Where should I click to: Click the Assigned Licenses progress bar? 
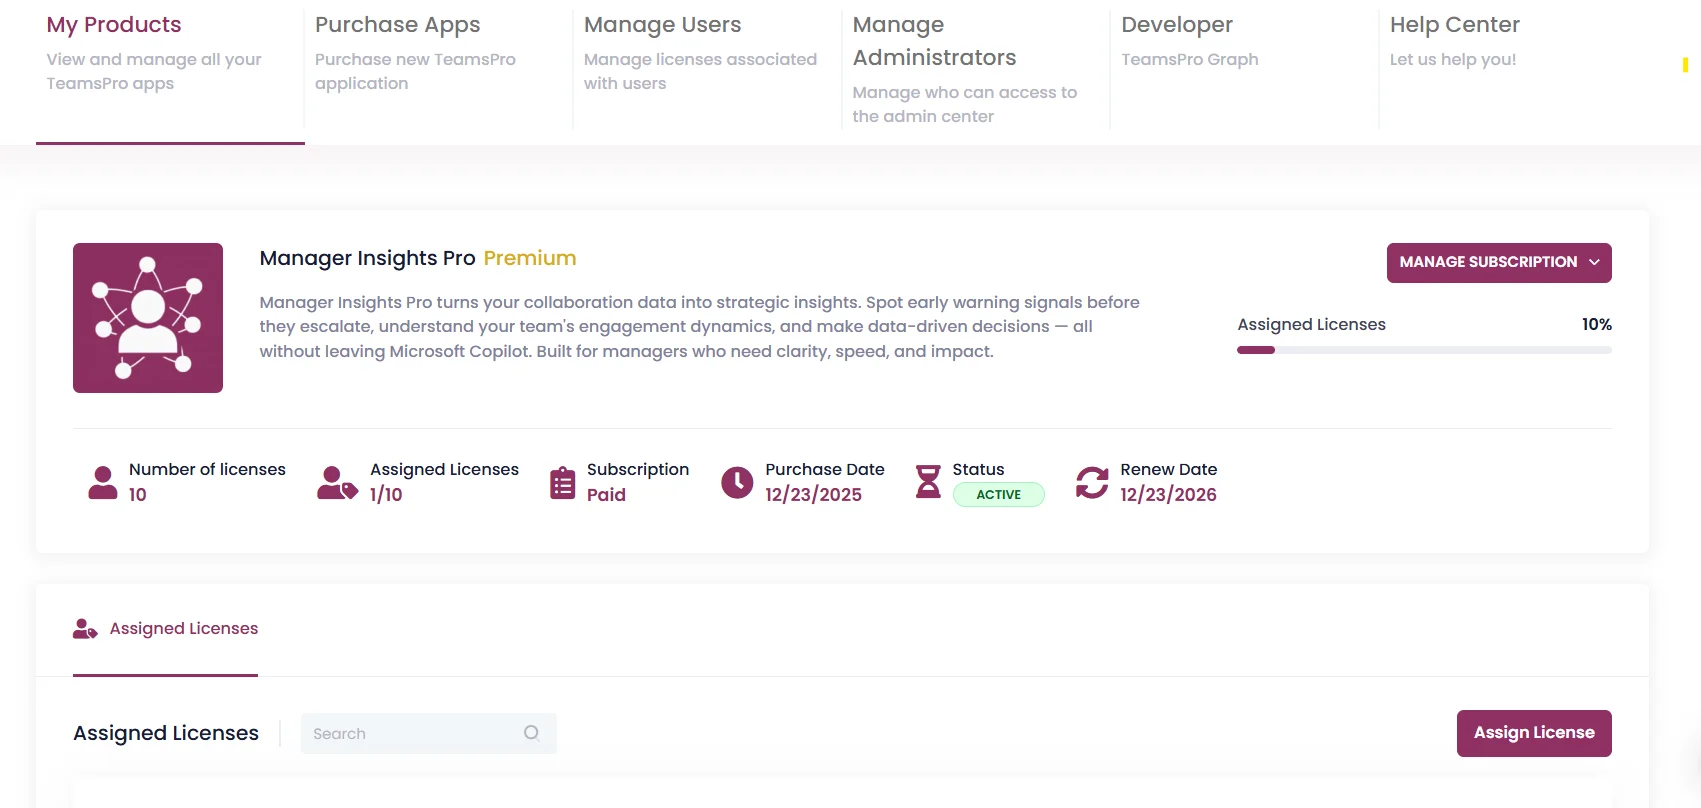pos(1424,350)
